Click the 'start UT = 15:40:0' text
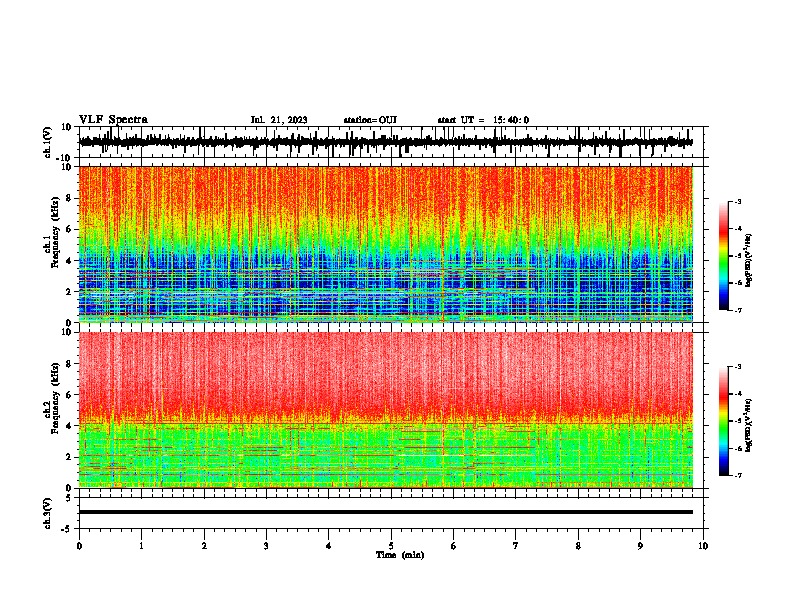Image resolution: width=792 pixels, height=612 pixels. tap(483, 120)
